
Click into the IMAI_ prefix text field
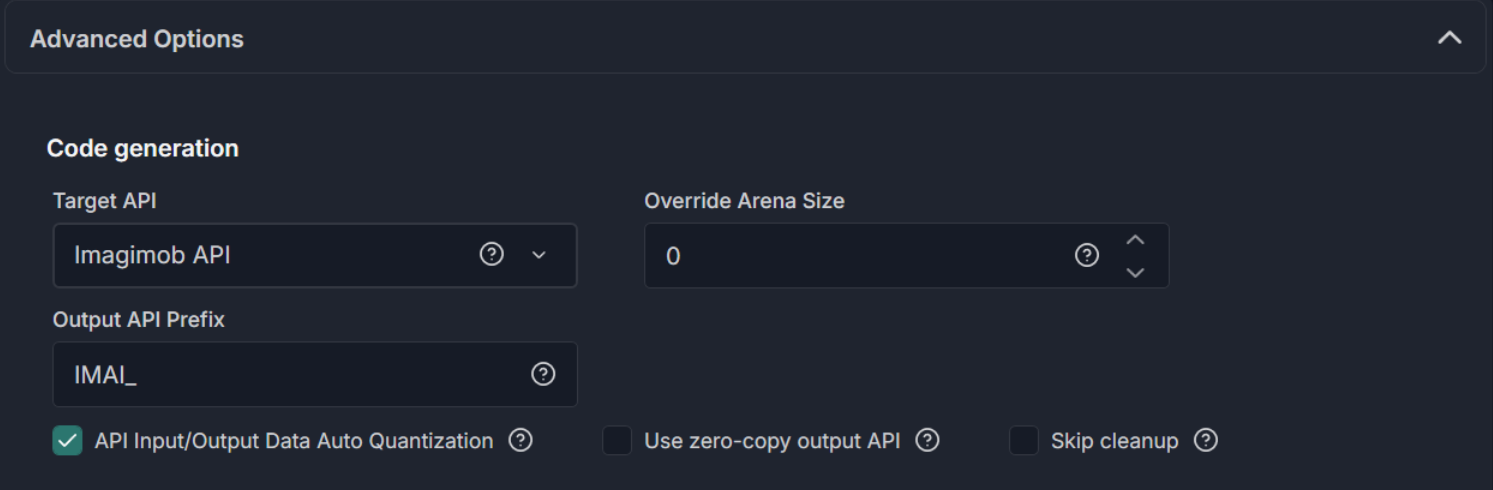click(315, 374)
